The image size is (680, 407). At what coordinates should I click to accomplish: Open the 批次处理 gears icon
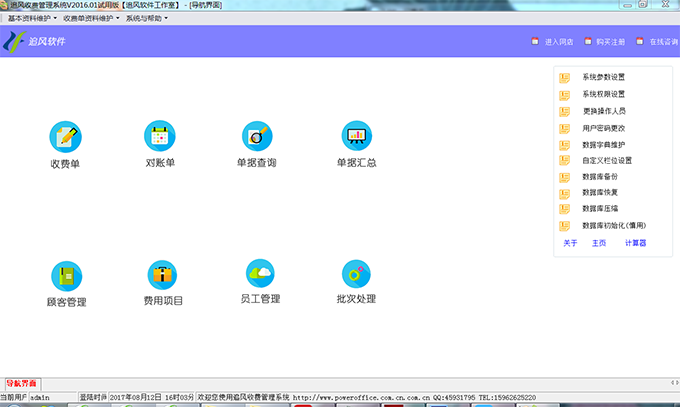click(x=356, y=274)
